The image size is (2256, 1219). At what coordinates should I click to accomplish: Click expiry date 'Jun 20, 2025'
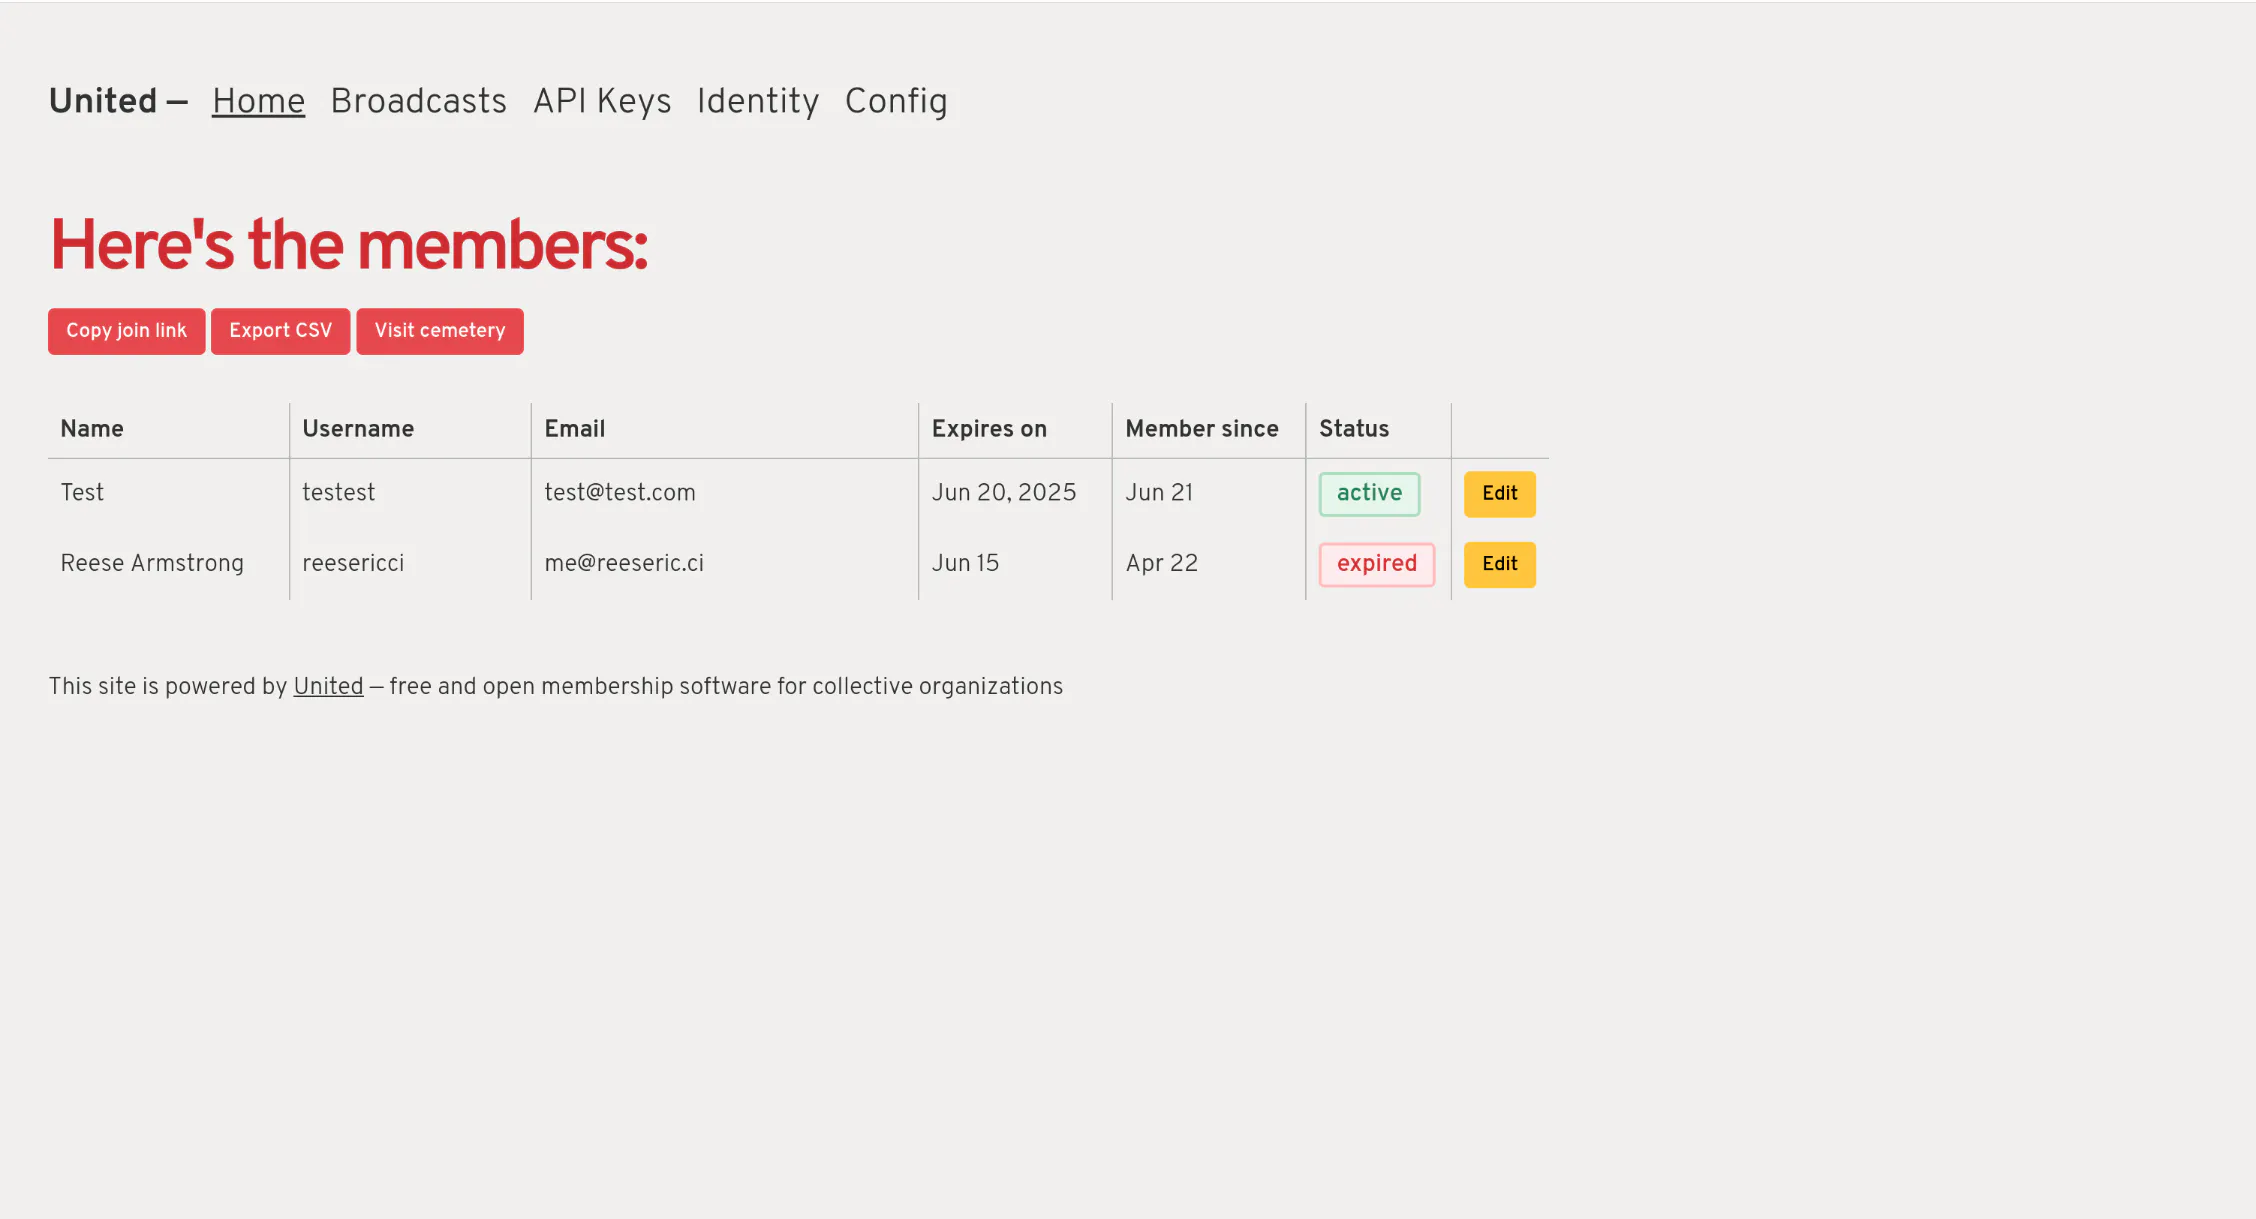click(x=1004, y=493)
